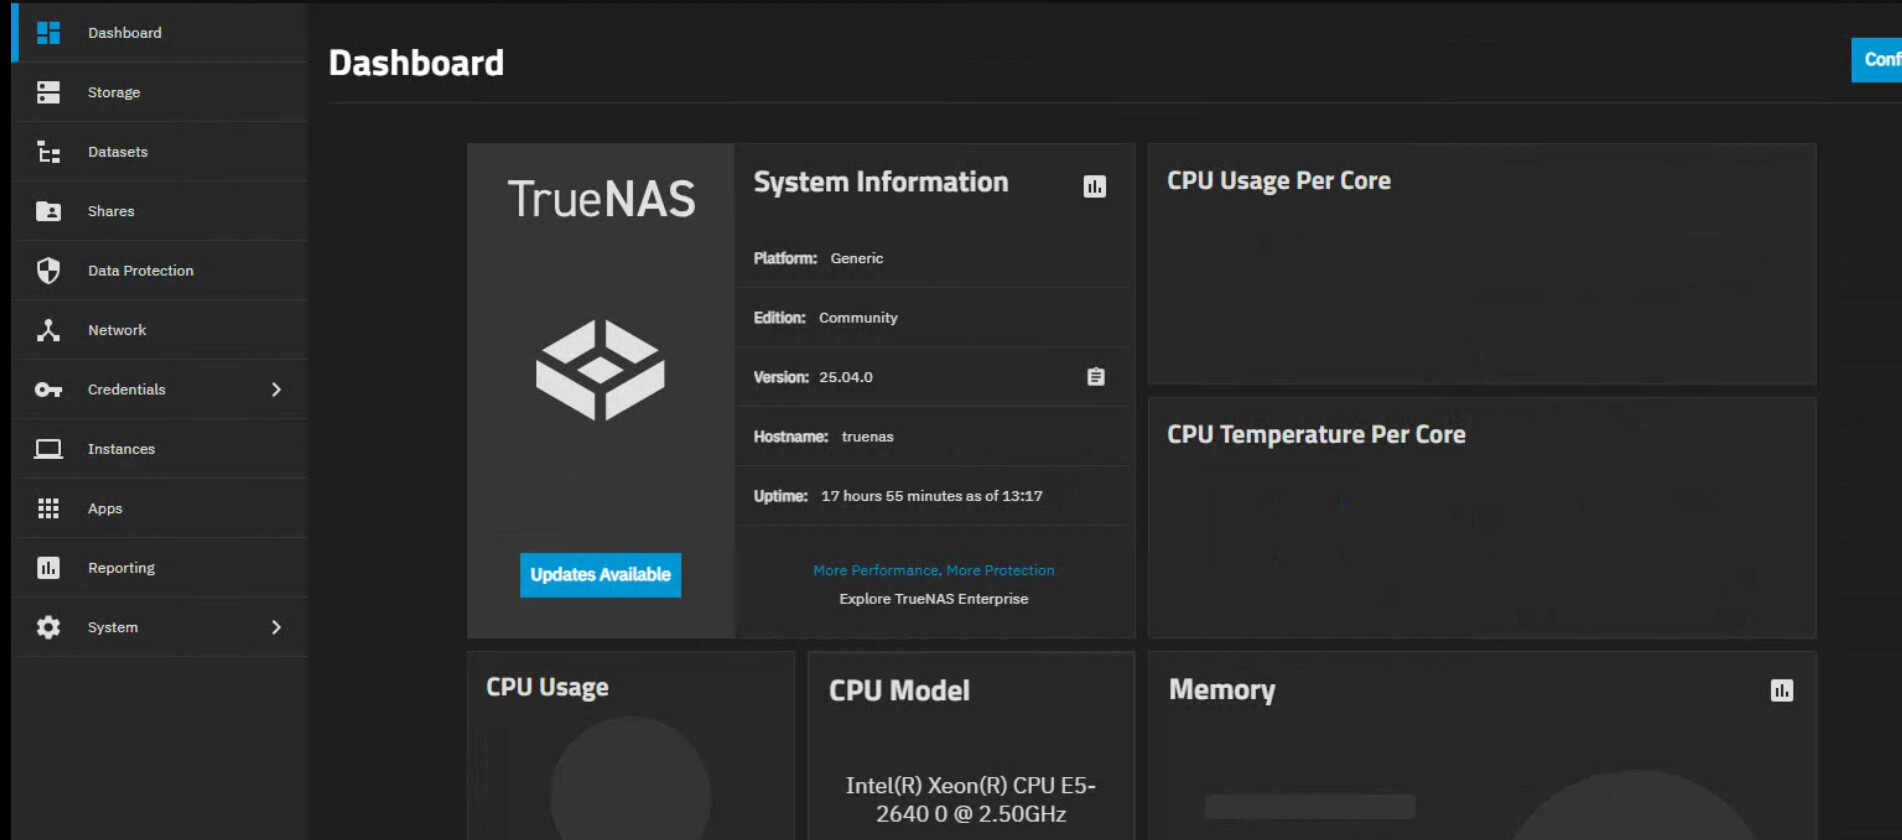Screen dimensions: 1902x840
Task: Select the Uptime 17 hours 55 minutes text
Action: (932, 496)
